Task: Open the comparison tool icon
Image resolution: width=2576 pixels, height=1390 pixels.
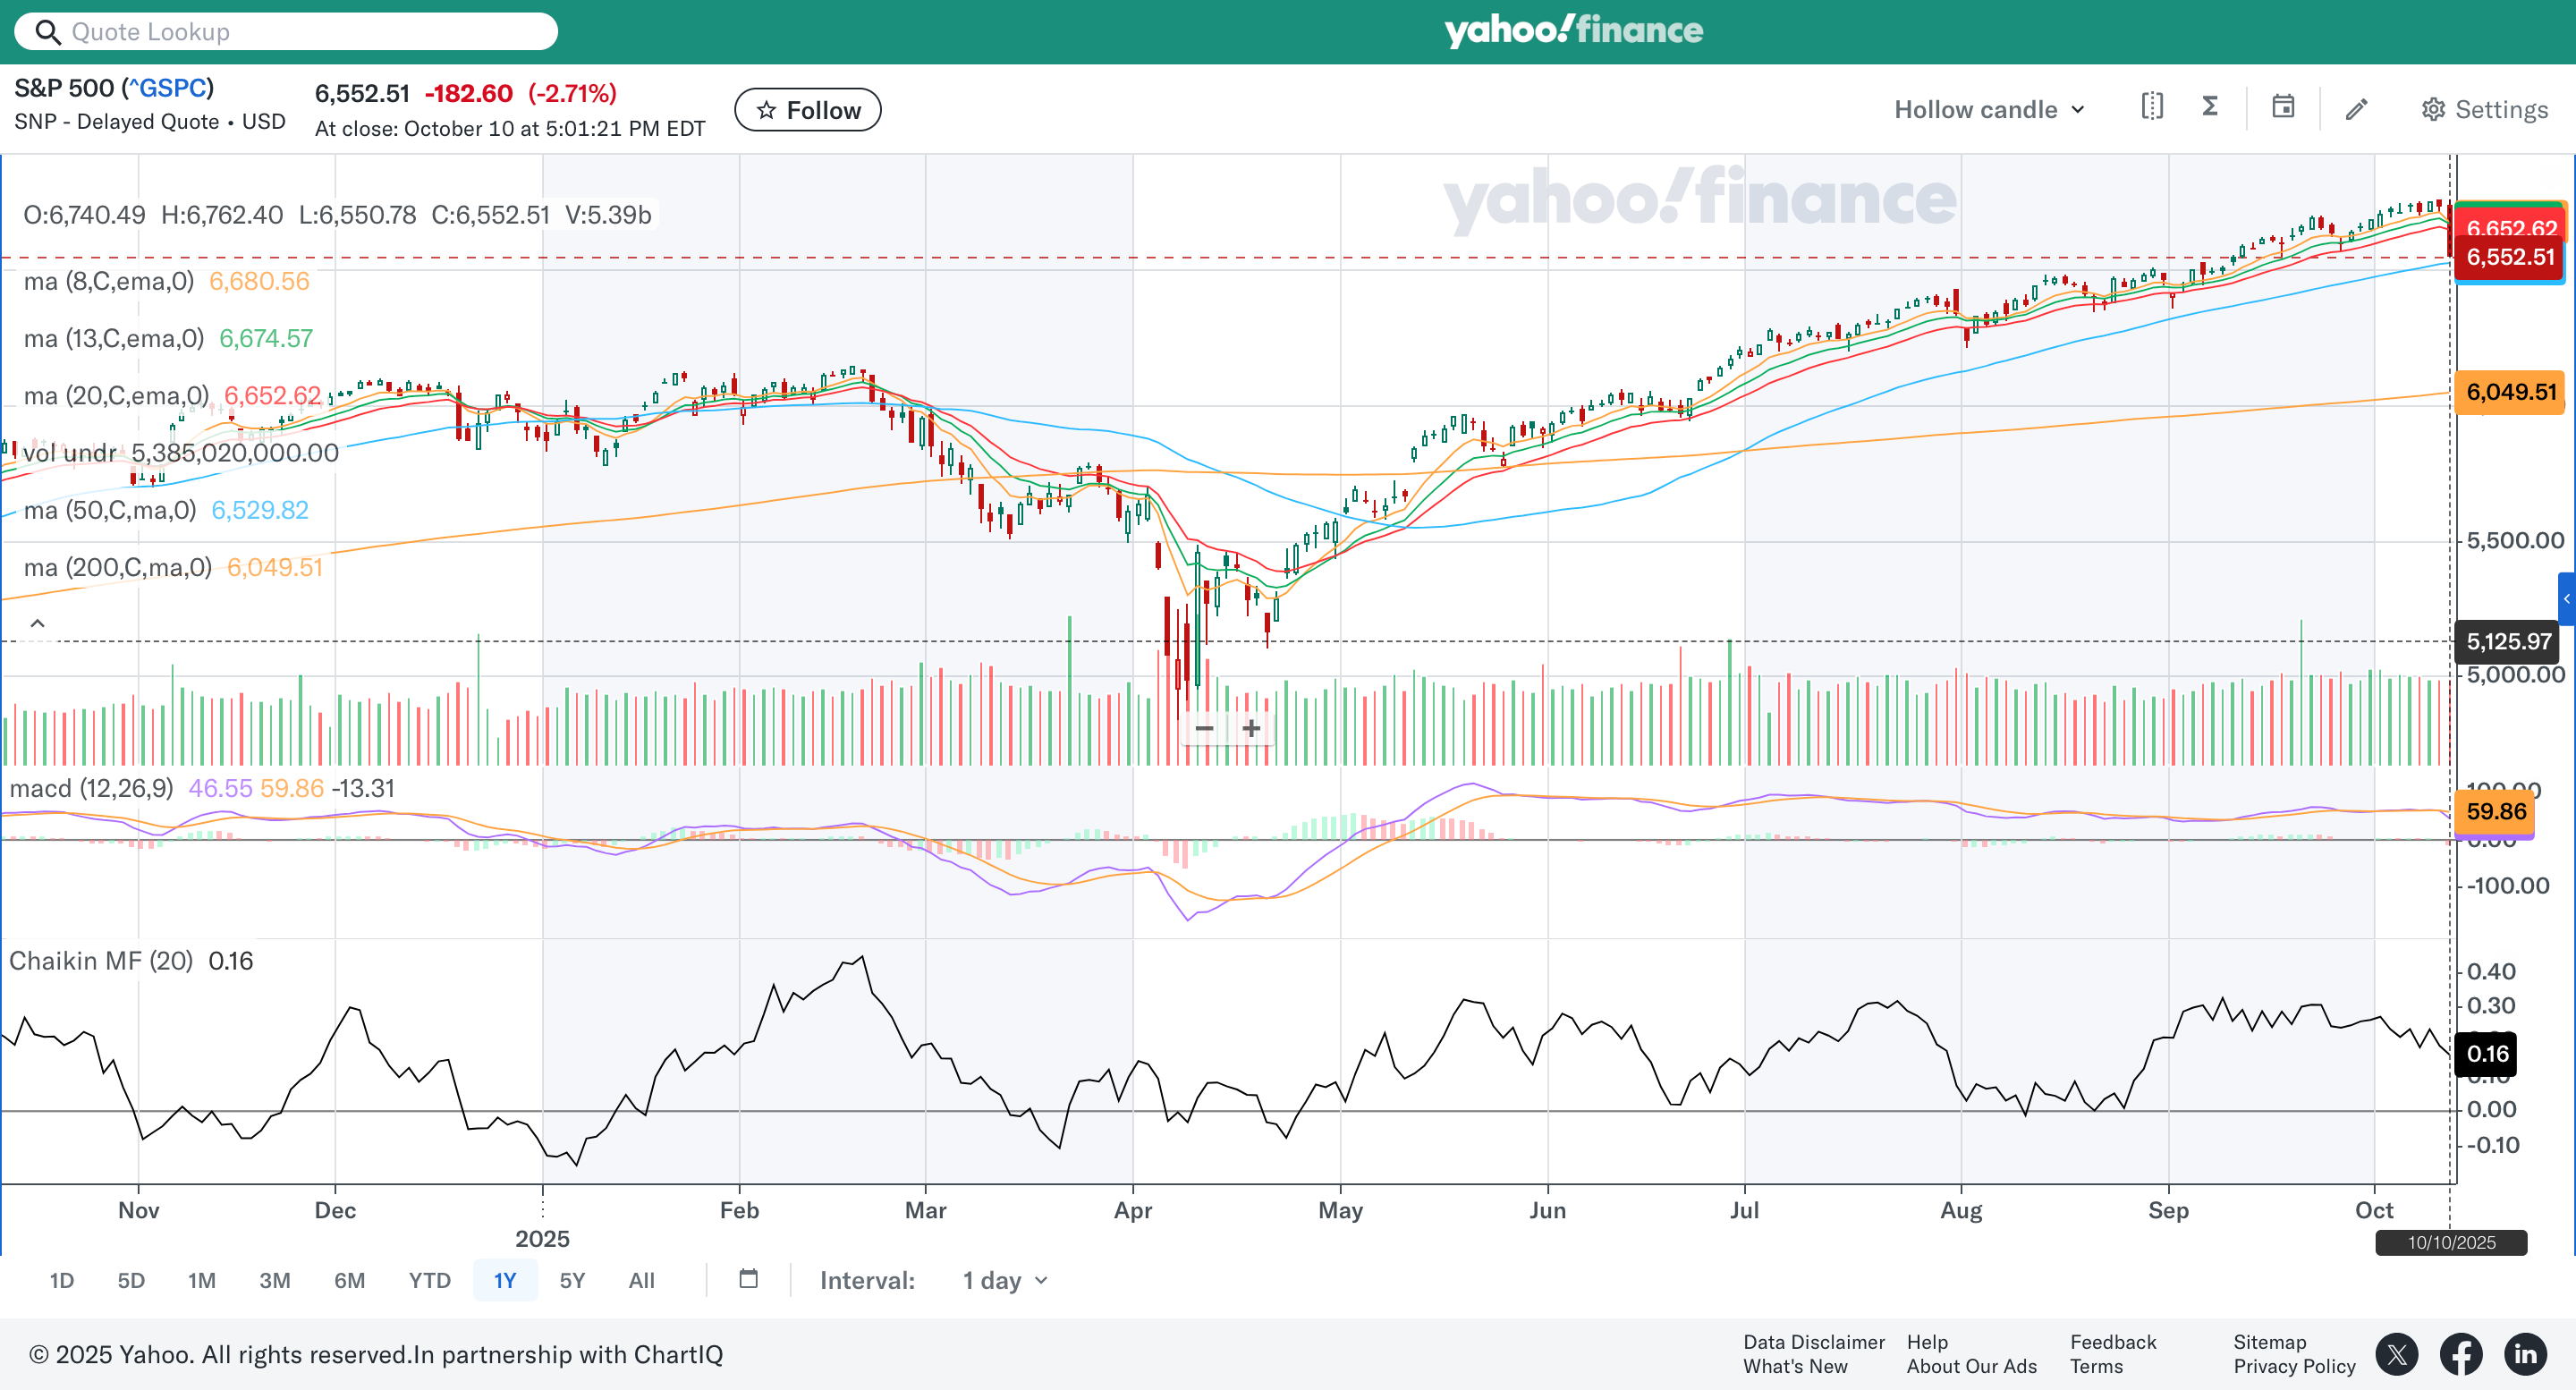Action: [x=2152, y=107]
